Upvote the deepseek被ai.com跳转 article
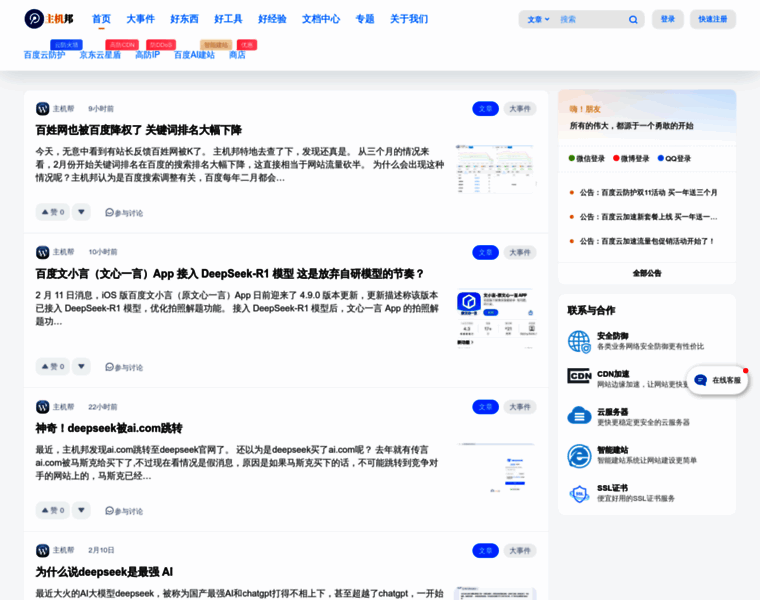This screenshot has height=600, width=760. (x=53, y=510)
